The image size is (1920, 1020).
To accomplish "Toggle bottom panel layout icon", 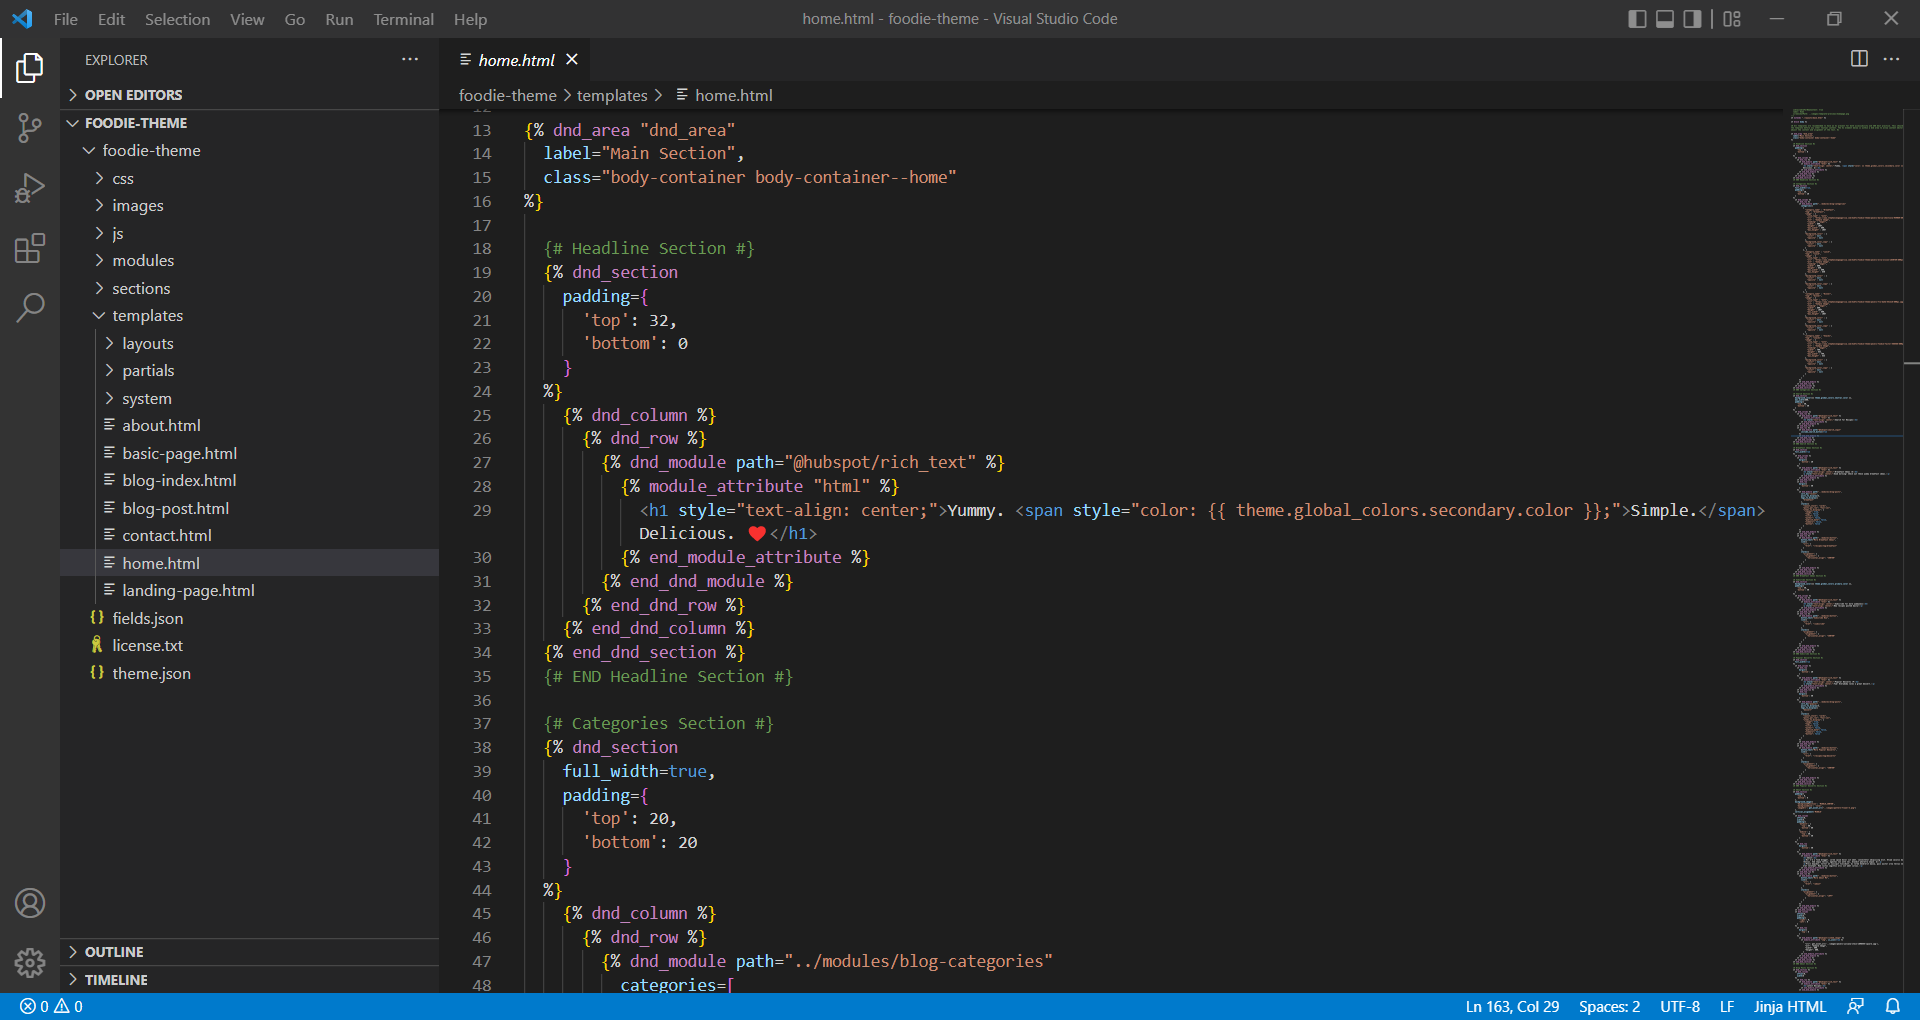I will pos(1665,19).
